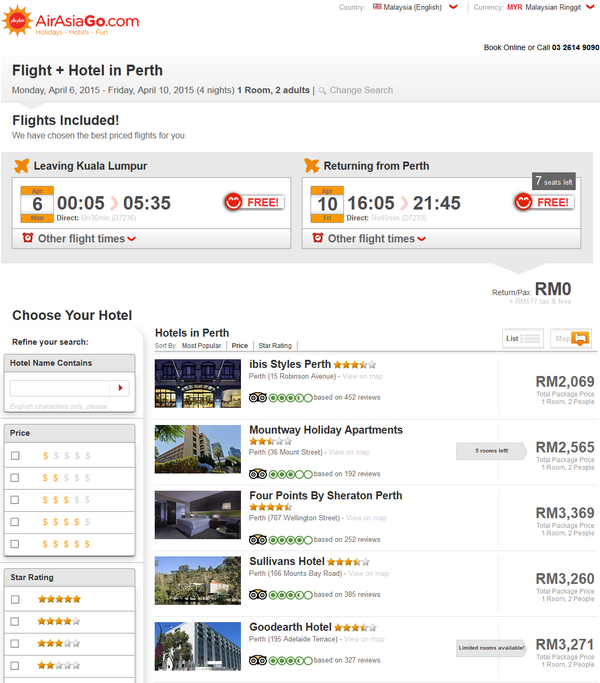Click the TripAdvisor owl icon for Sullivans Hotel
The image size is (600, 683).
[258, 595]
